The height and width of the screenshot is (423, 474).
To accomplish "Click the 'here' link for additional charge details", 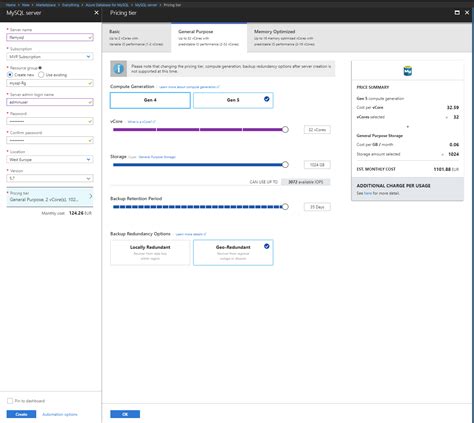I will [x=368, y=193].
